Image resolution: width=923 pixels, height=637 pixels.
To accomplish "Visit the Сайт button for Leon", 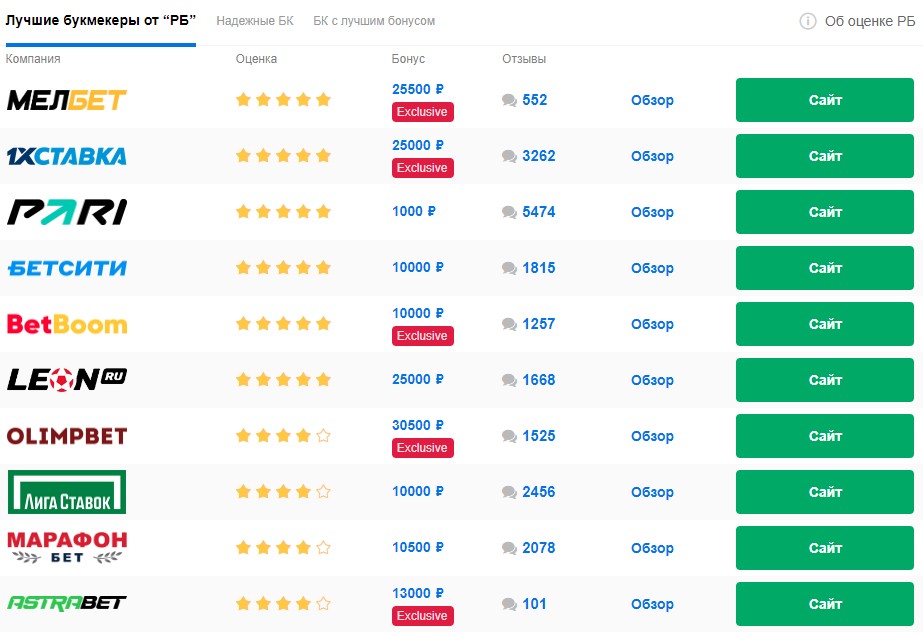I will click(x=825, y=380).
